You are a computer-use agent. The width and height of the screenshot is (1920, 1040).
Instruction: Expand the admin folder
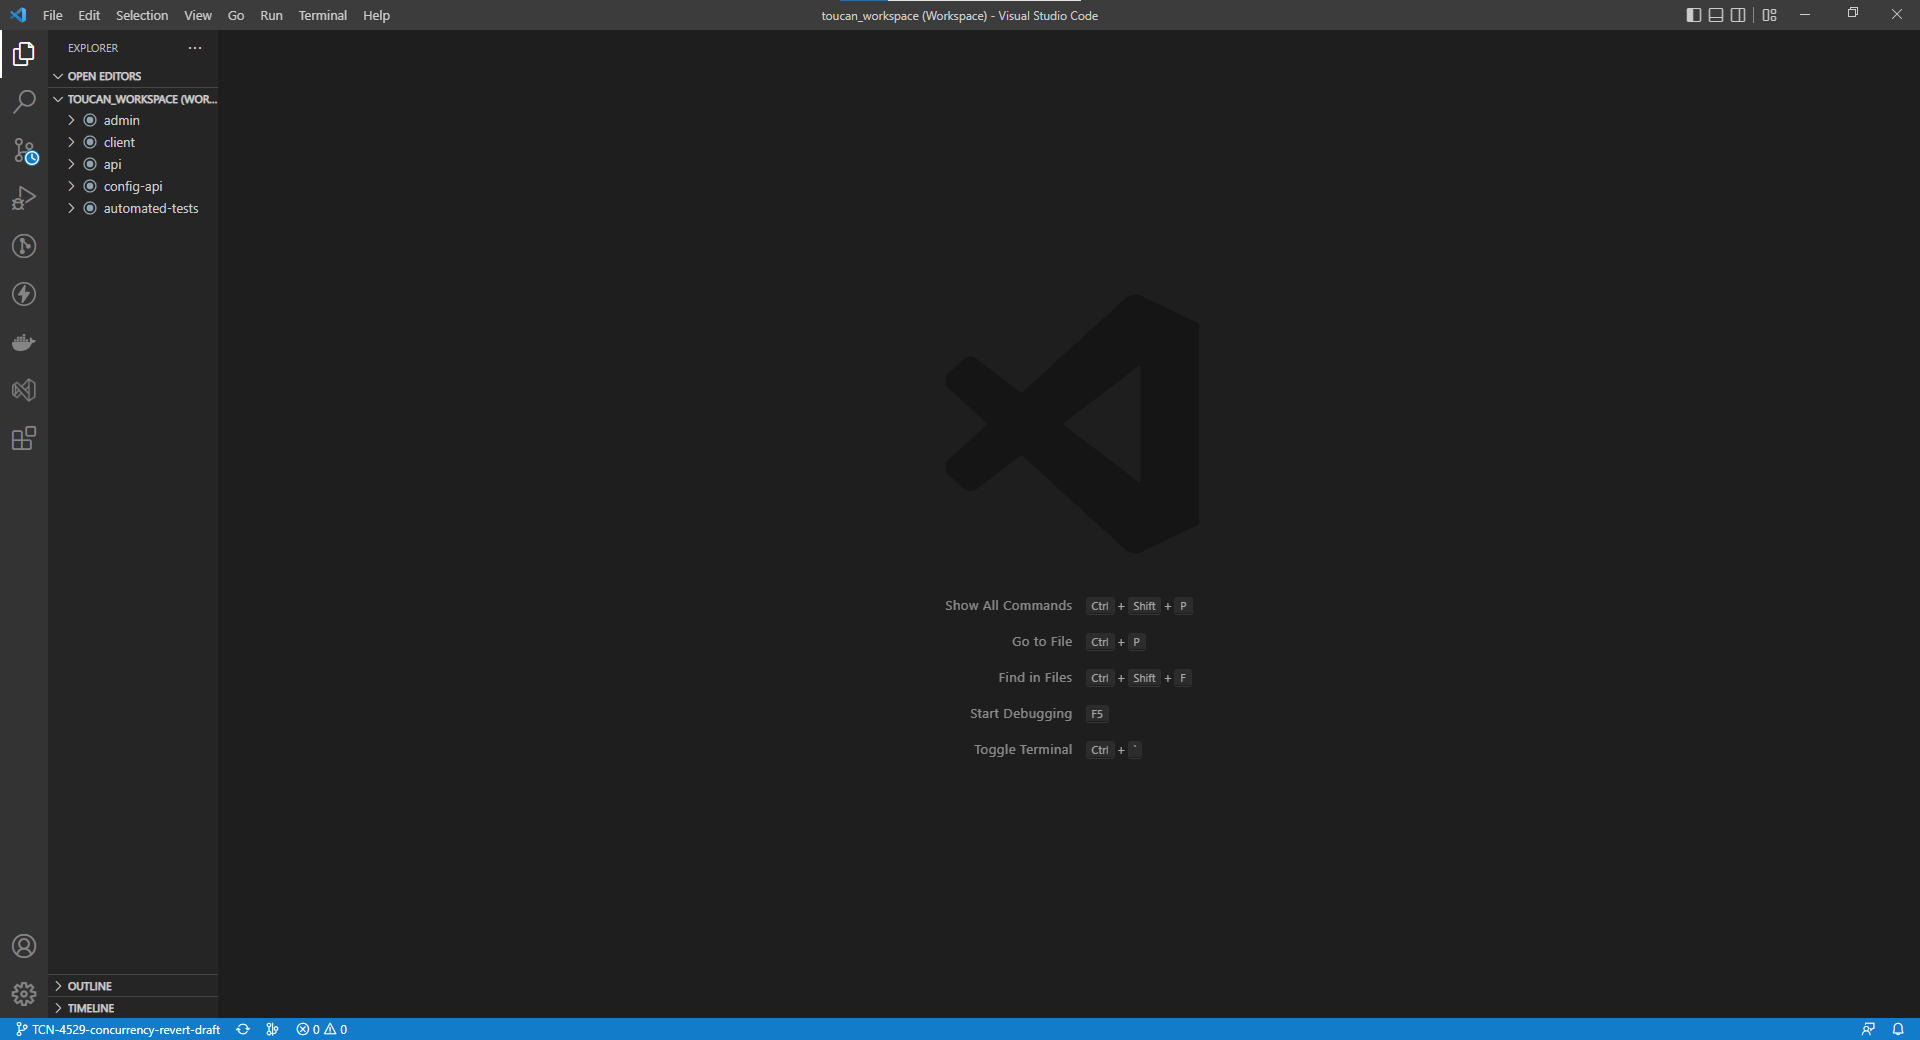[x=133, y=120]
